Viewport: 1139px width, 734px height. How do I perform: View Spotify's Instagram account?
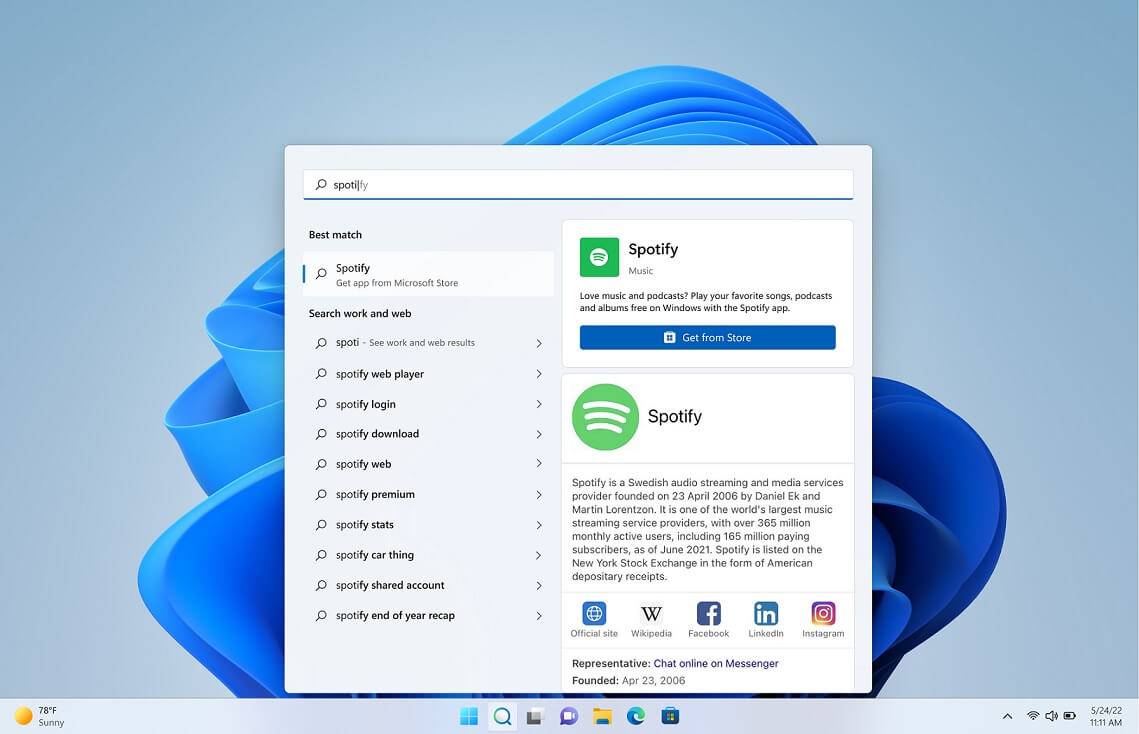click(x=822, y=618)
